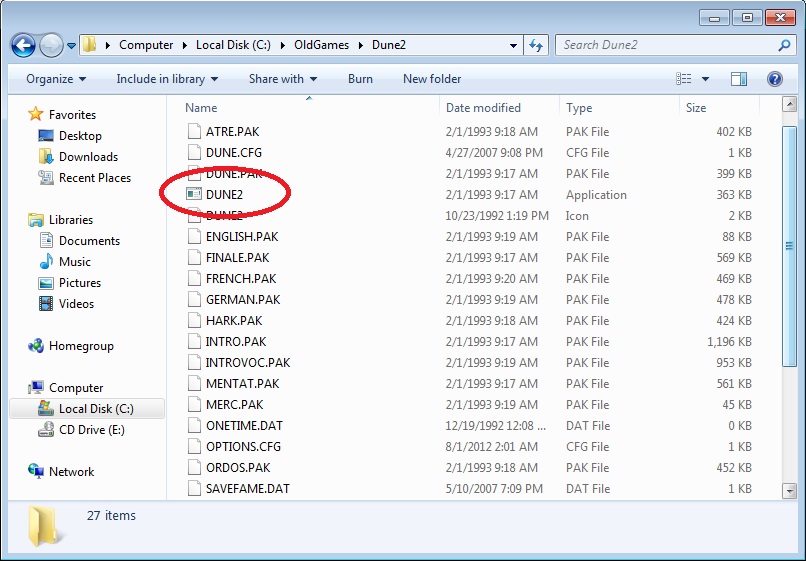Viewport: 806px width, 561px height.
Task: Click the FRENCH.PAK file icon
Action: coord(194,279)
